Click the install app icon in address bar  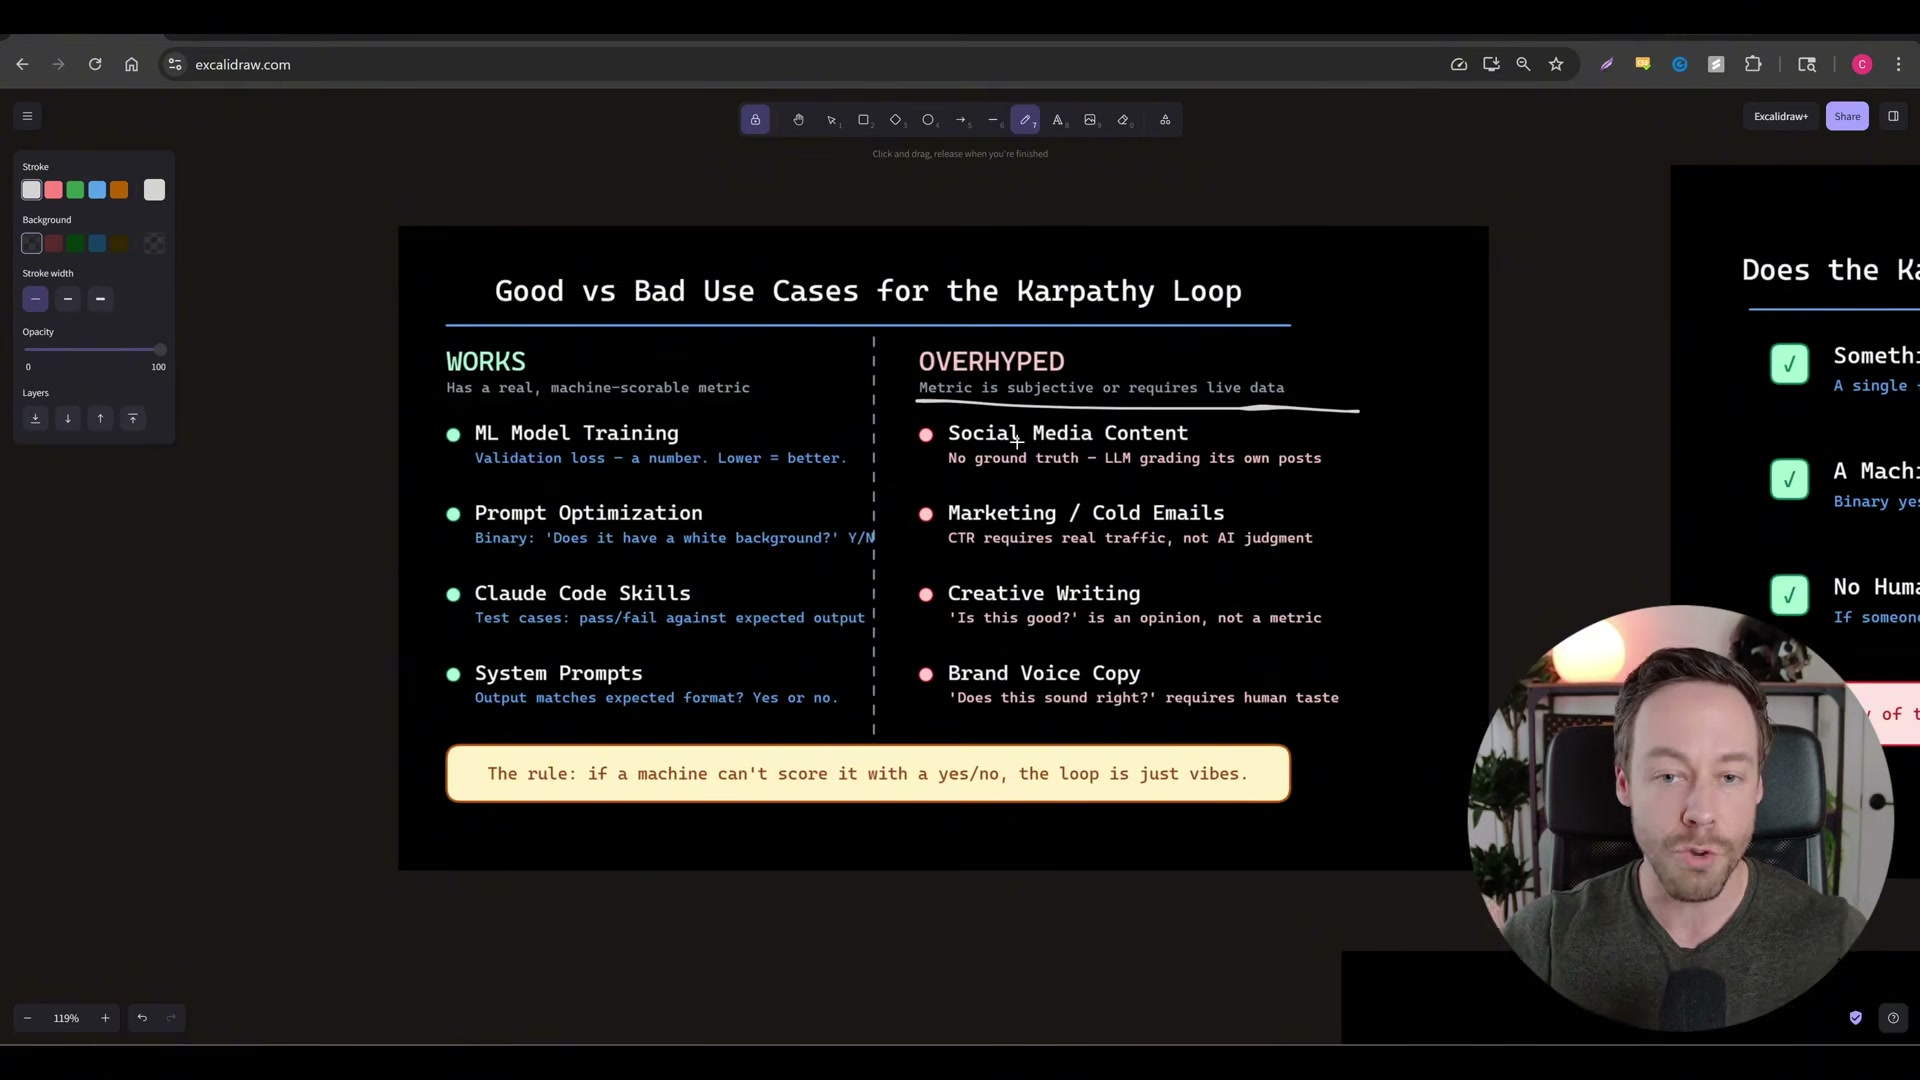click(1491, 64)
